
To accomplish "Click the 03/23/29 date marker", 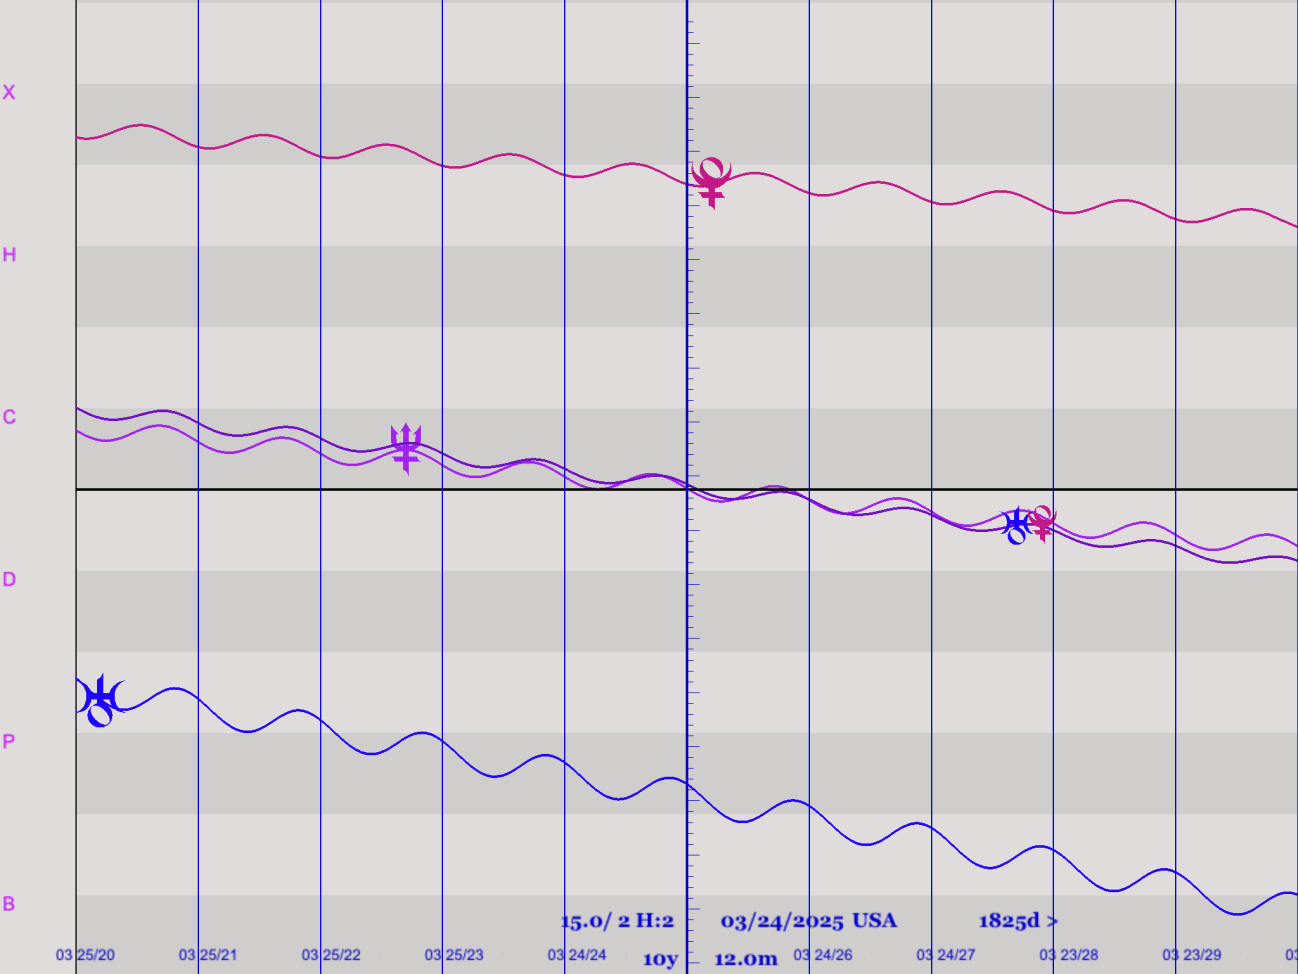I will [x=1191, y=955].
